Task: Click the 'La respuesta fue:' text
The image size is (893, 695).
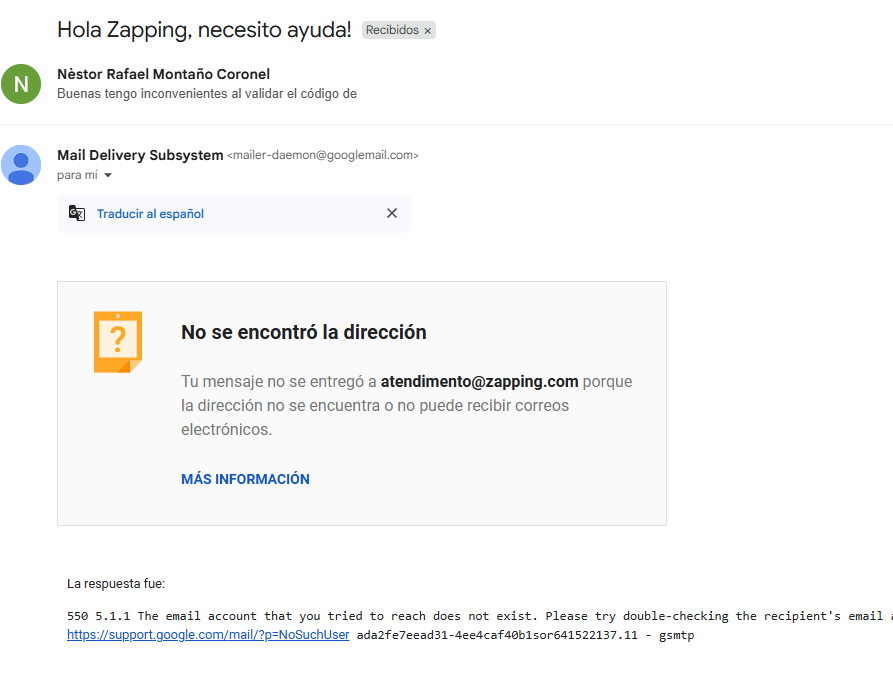Action: [x=116, y=584]
